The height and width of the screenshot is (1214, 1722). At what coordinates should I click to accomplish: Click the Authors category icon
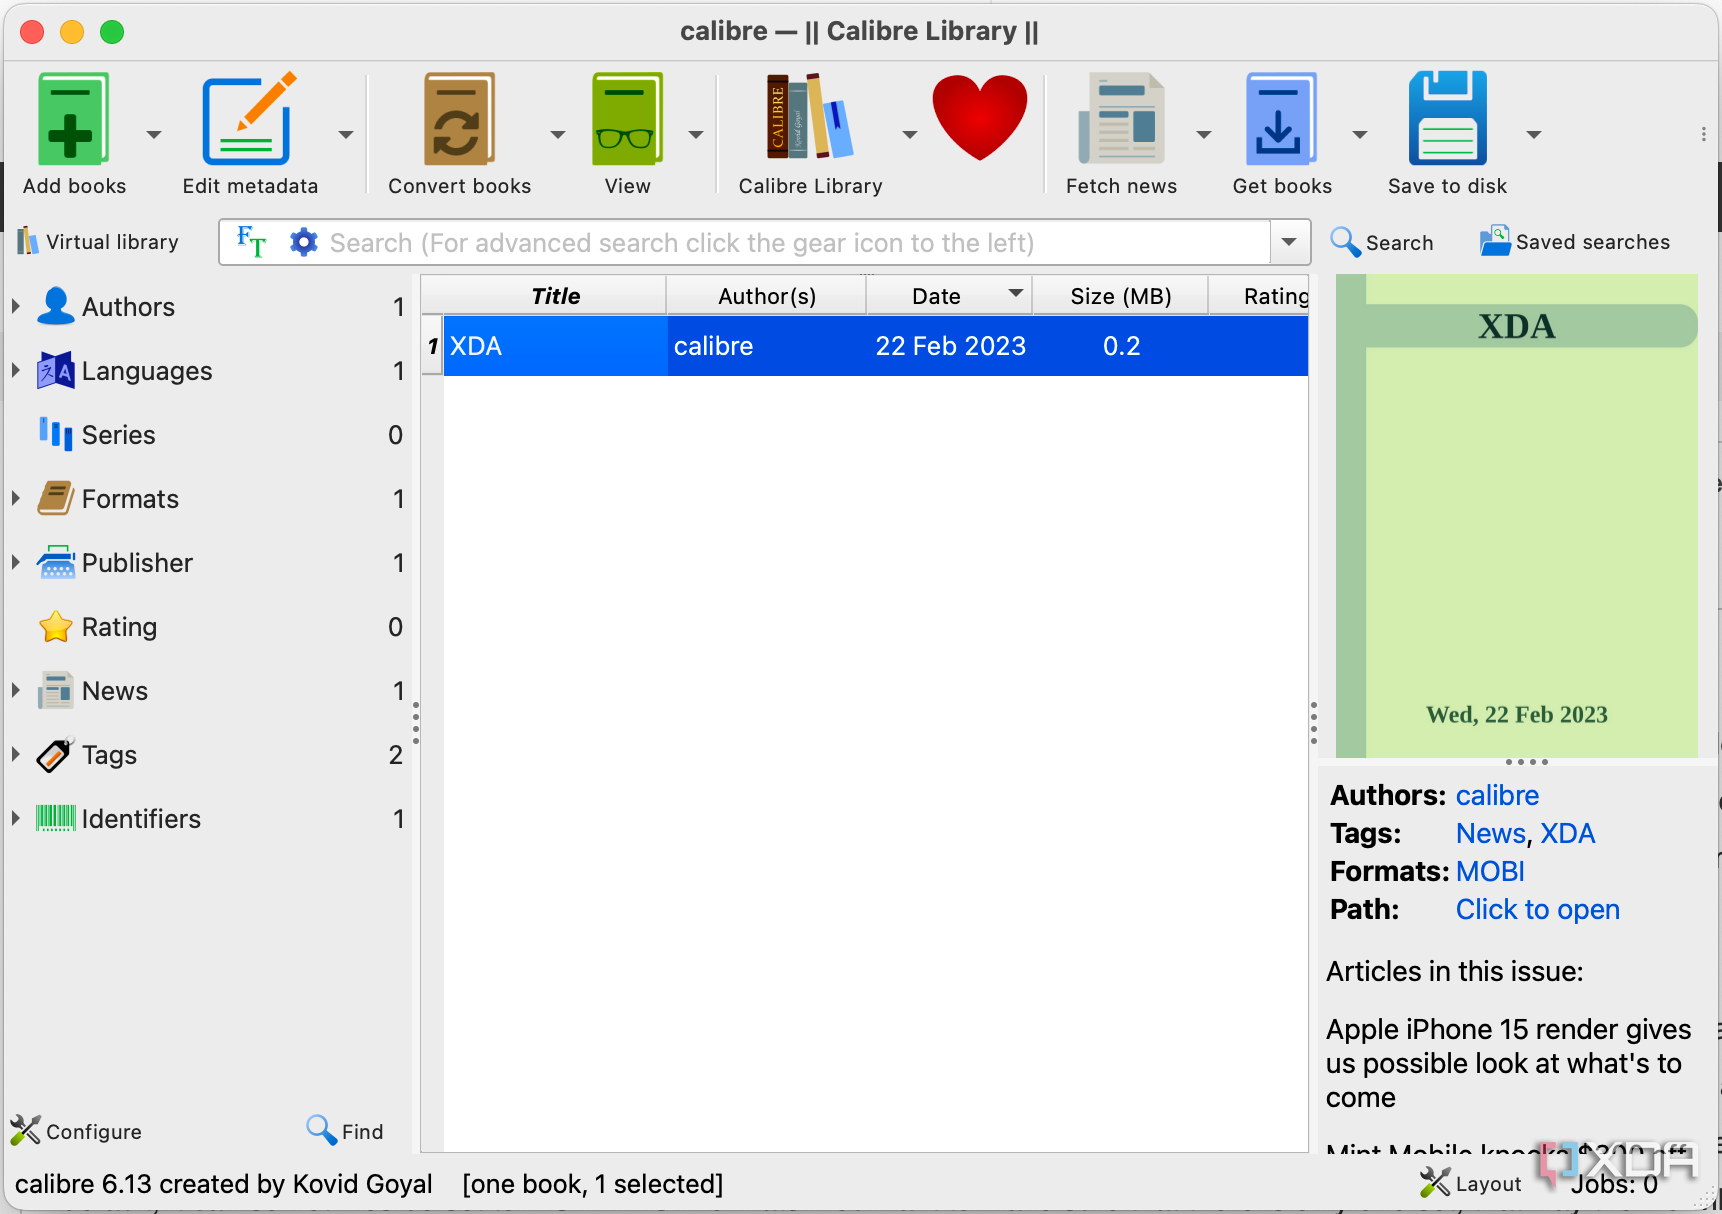point(56,306)
